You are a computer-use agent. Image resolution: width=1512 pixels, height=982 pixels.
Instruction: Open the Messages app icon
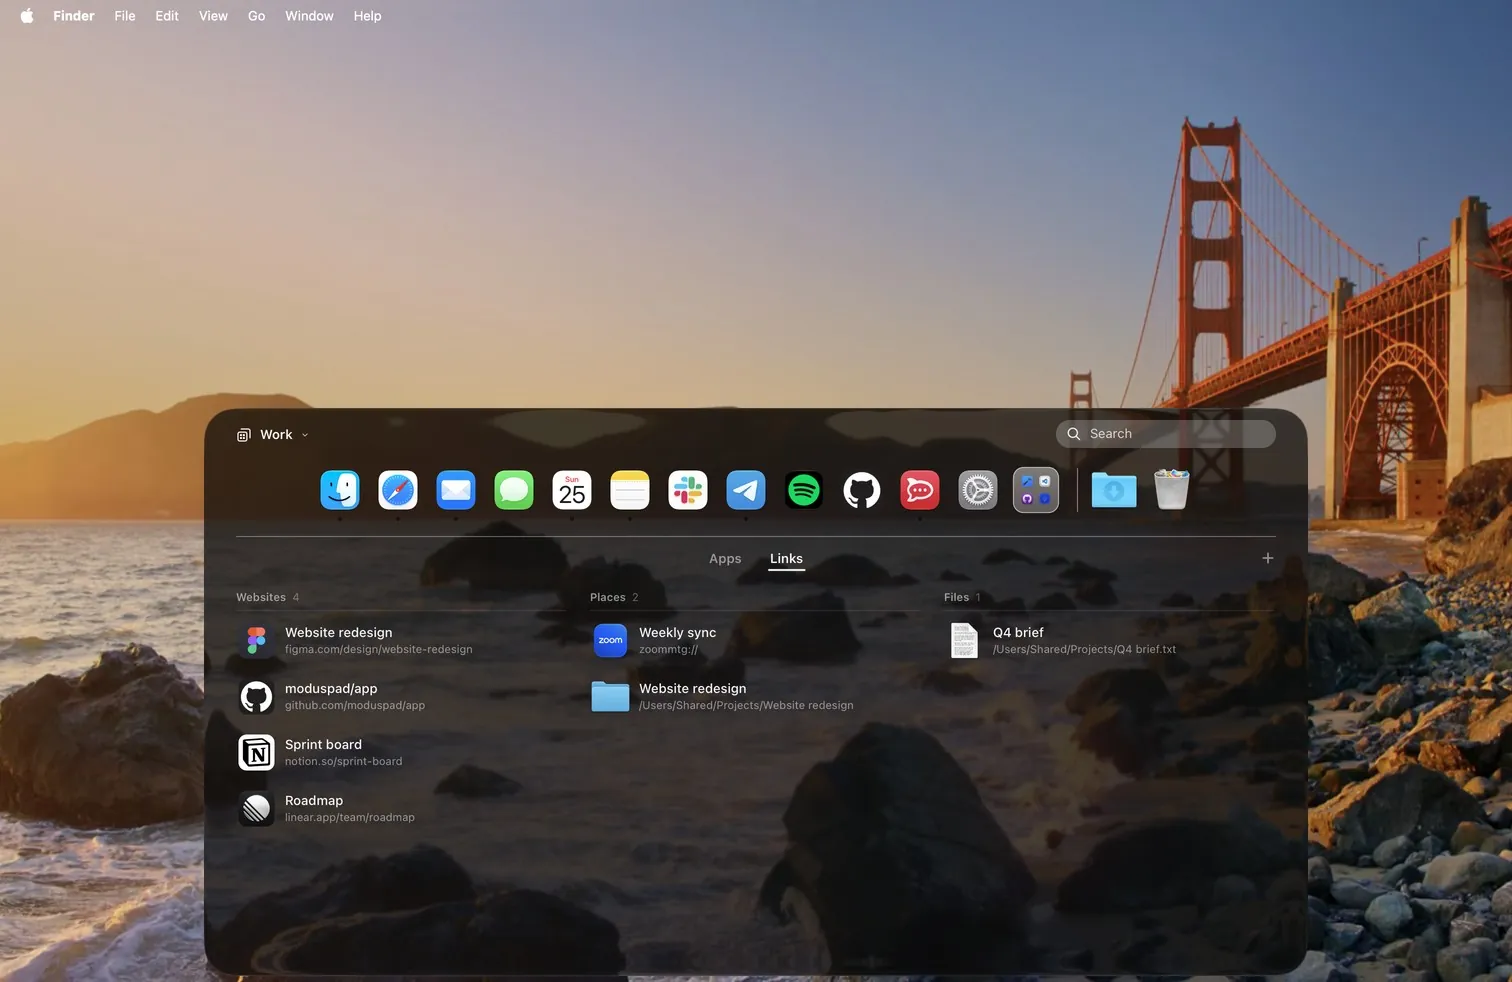514,490
